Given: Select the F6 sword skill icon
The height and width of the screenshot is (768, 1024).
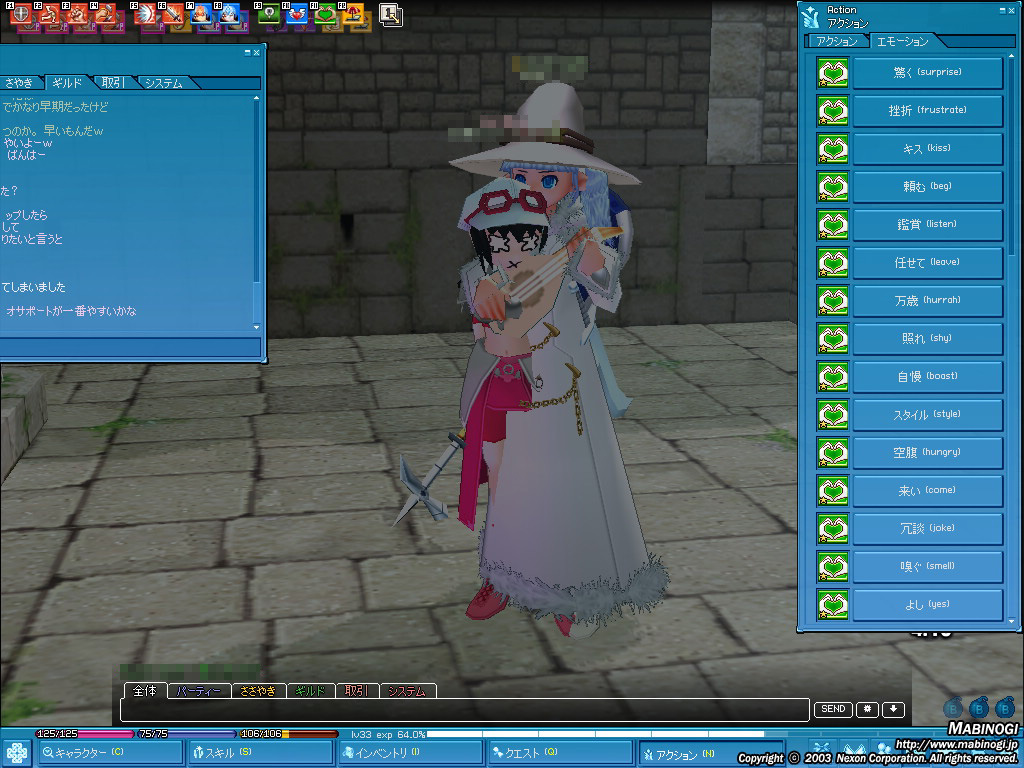Looking at the screenshot, I should (172, 14).
